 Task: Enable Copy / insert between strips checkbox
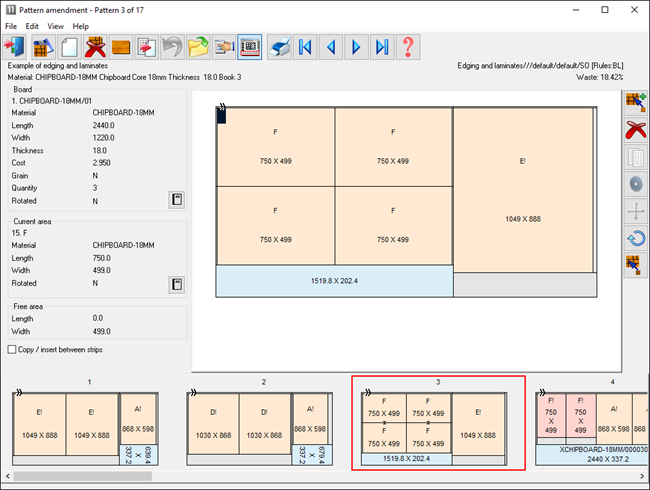(12, 349)
